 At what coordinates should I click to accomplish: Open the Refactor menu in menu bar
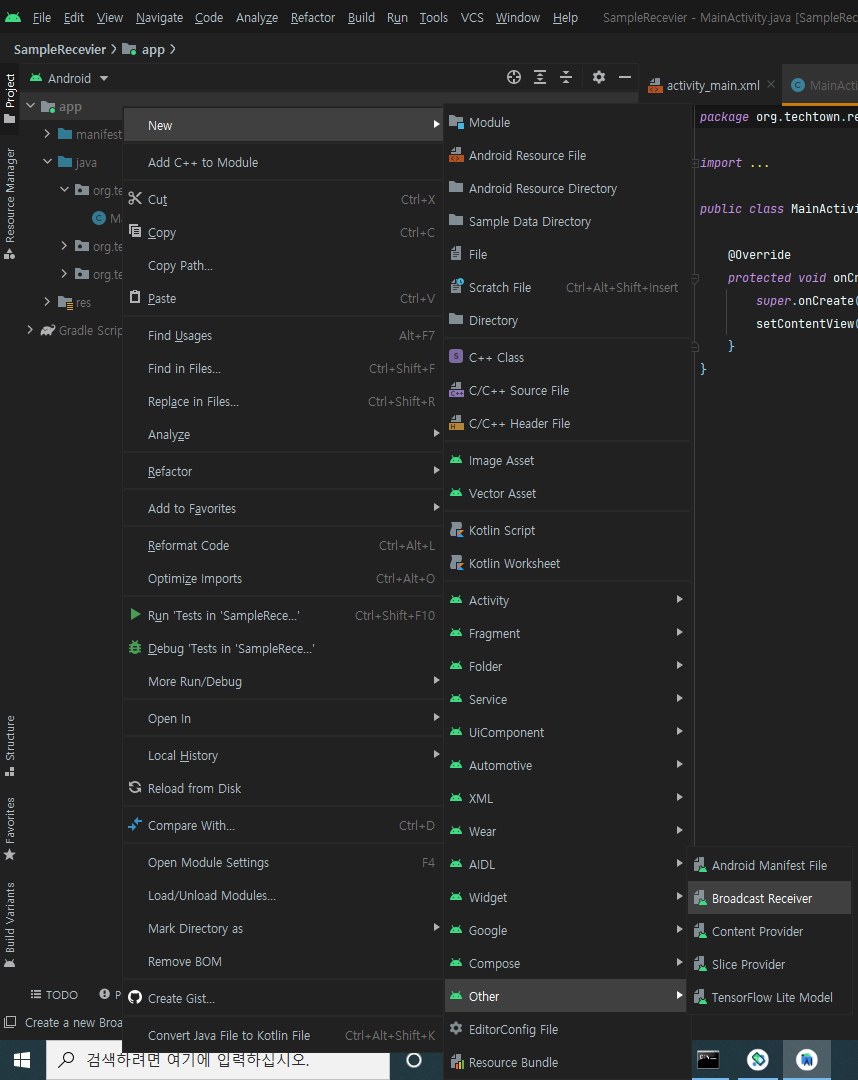point(313,17)
